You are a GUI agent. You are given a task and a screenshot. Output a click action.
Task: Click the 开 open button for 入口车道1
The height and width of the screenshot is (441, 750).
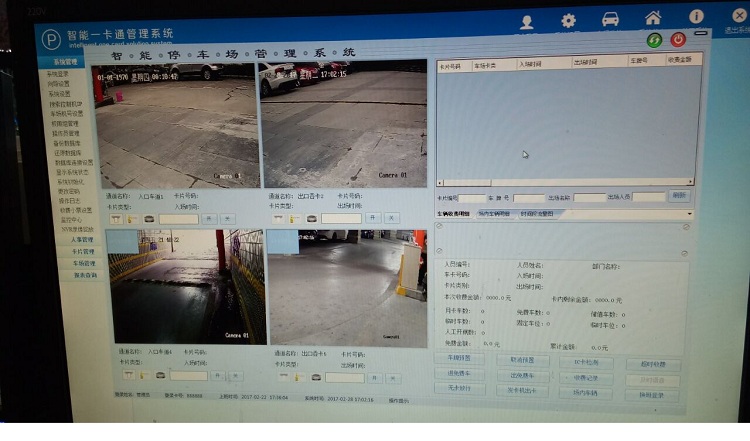point(209,219)
